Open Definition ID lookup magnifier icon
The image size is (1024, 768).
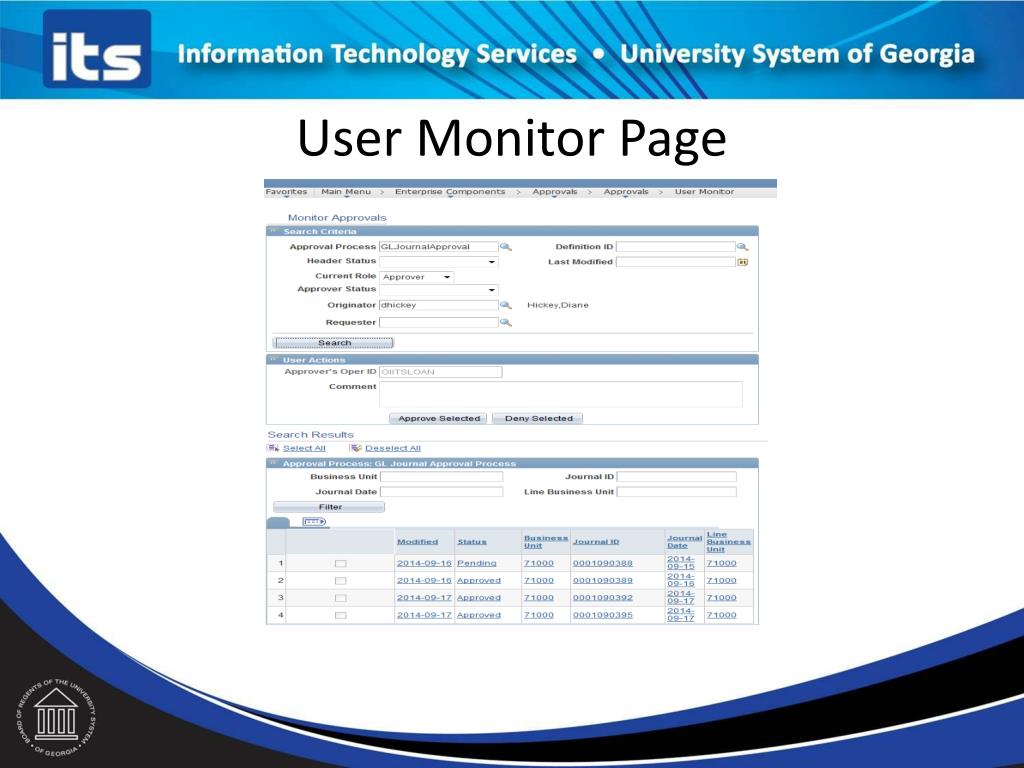[x=742, y=247]
